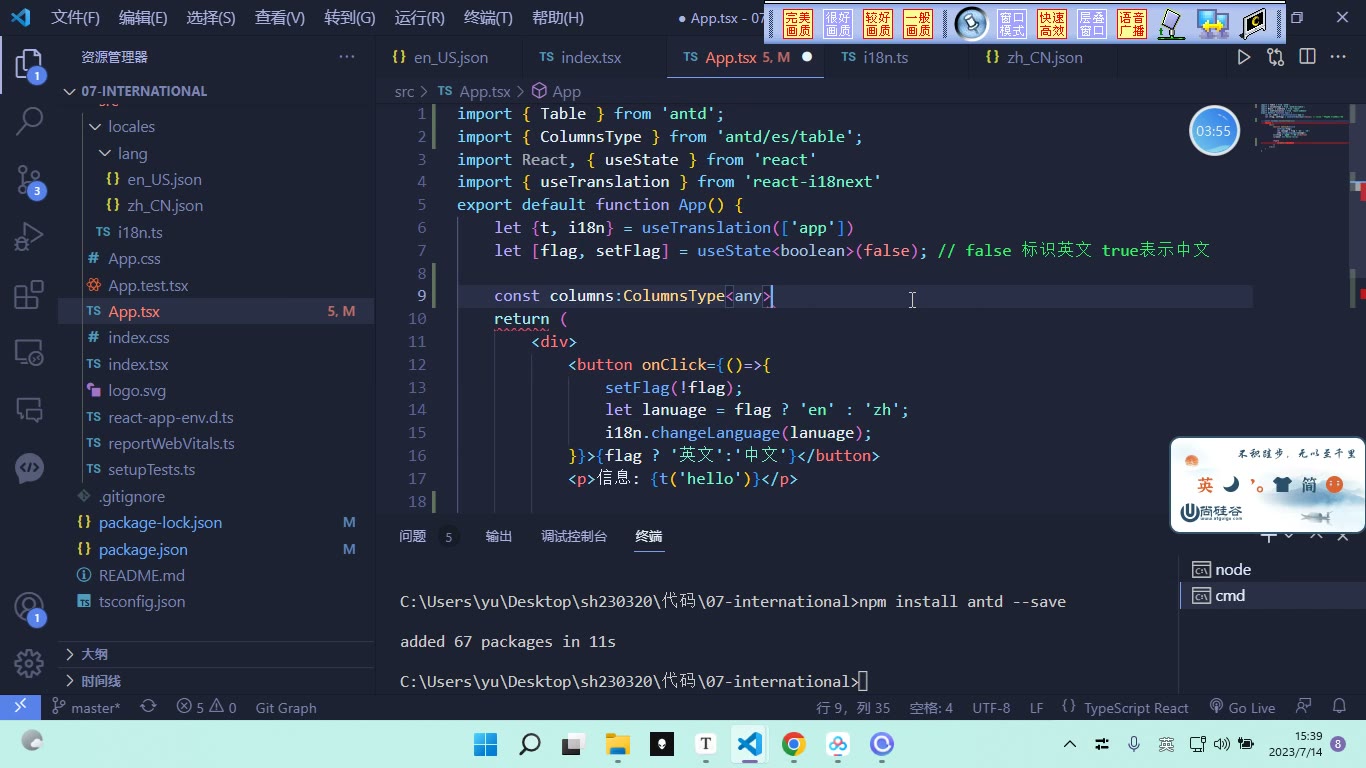Open the Remote Explorer view
Viewport: 1366px width, 768px height.
coord(29,352)
